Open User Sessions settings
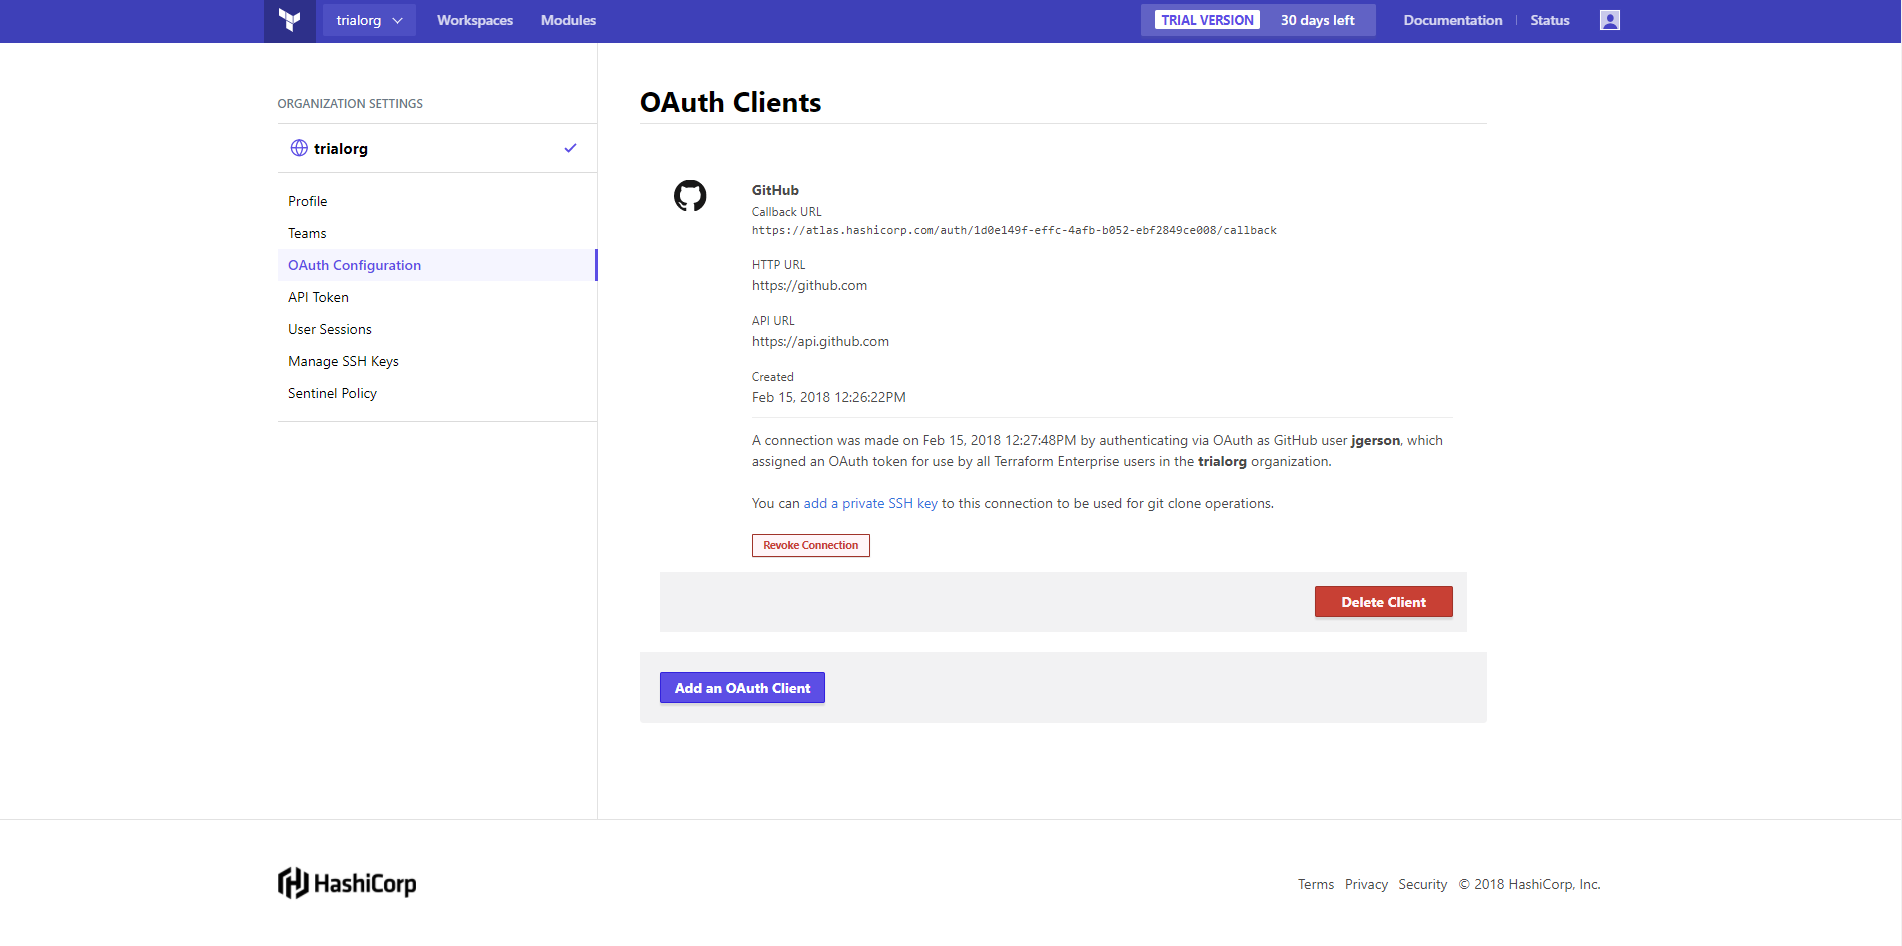Viewport: 1902px width, 946px height. pyautogui.click(x=330, y=329)
